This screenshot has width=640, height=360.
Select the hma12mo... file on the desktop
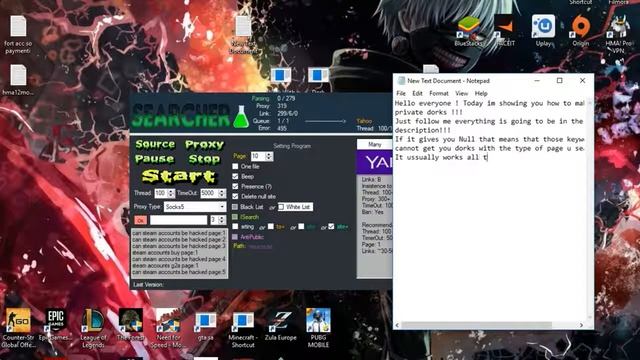18,80
